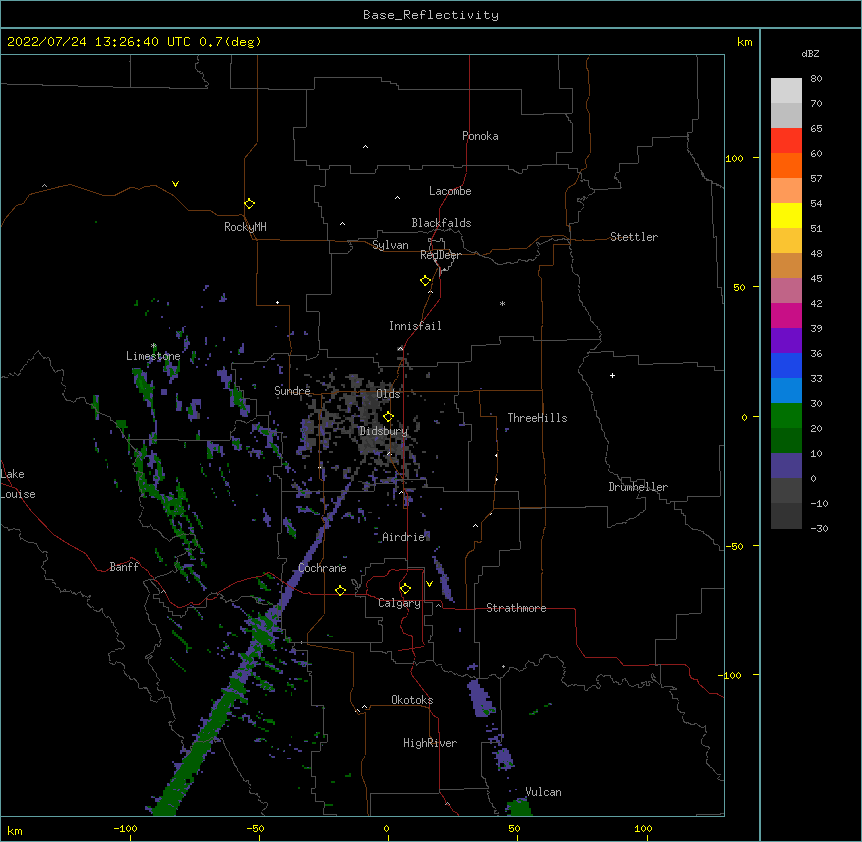Pick the red color swatch in dBZ legend
This screenshot has height=842, width=862.
click(786, 141)
